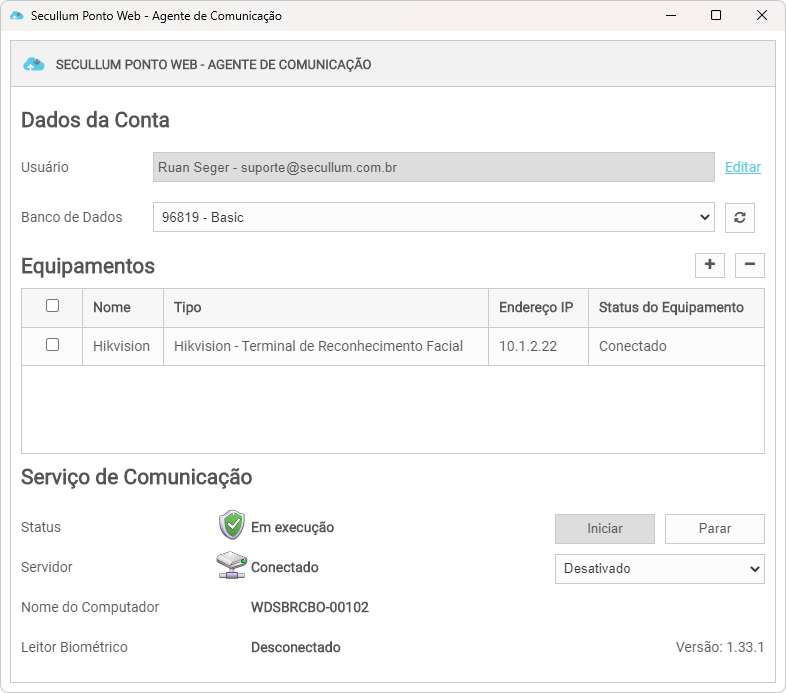
Task: Click the server connection icon
Action: [231, 566]
